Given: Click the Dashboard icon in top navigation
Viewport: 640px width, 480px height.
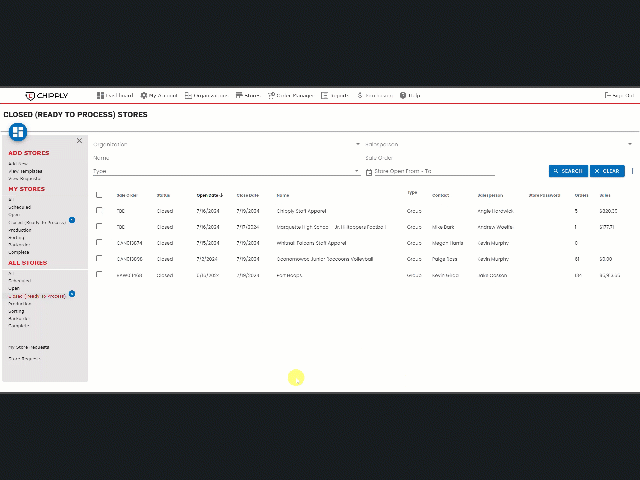Looking at the screenshot, I should [x=100, y=96].
